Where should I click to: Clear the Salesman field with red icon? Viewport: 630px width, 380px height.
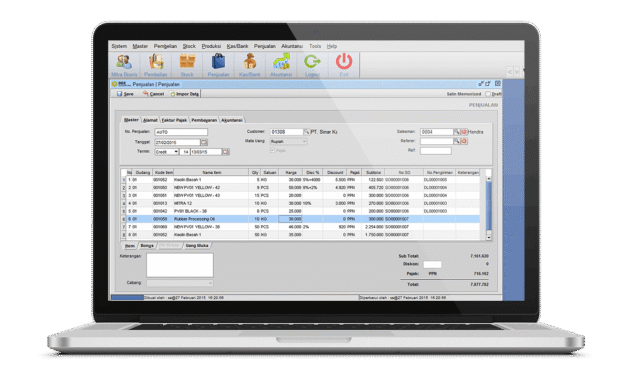pyautogui.click(x=464, y=132)
